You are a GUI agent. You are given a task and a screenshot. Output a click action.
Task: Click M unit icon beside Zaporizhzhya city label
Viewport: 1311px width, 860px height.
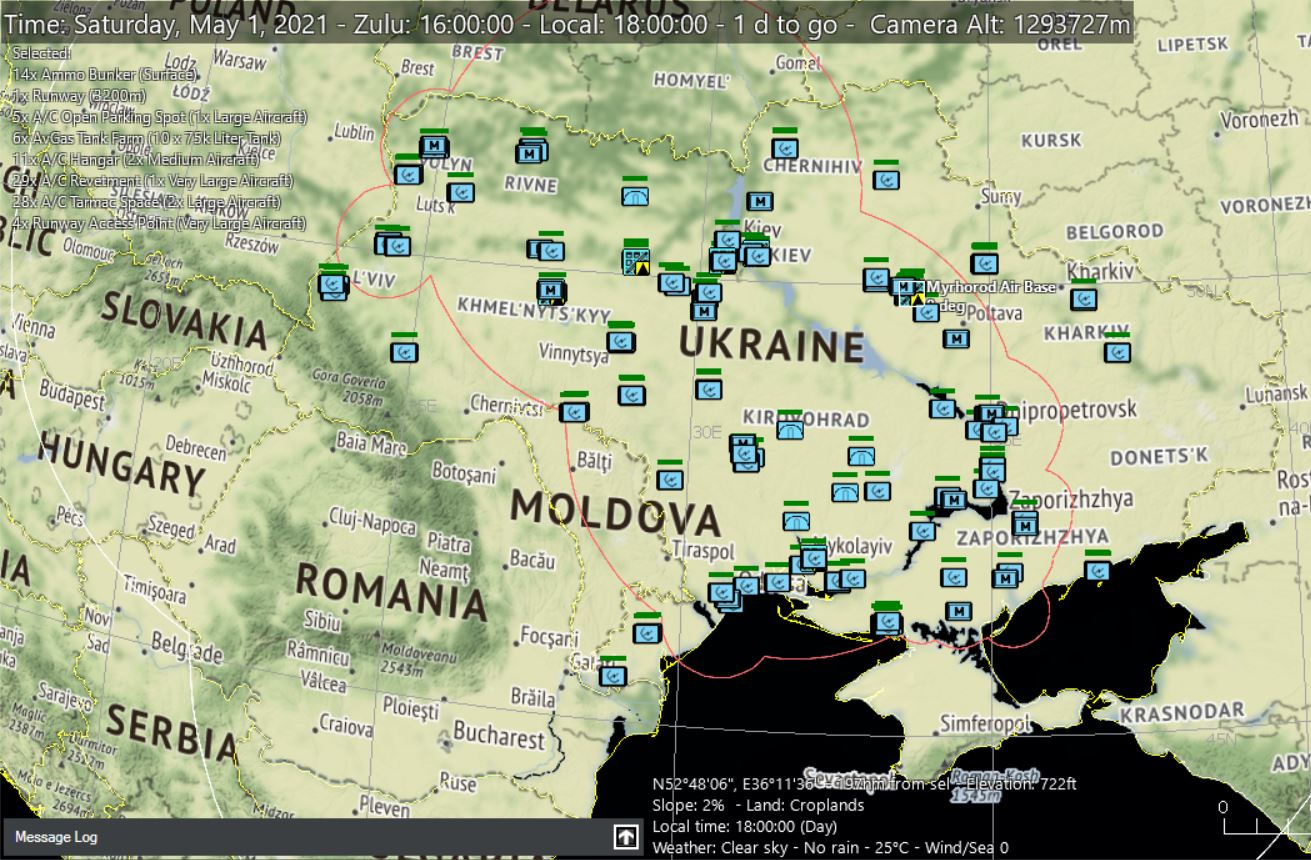[1025, 522]
